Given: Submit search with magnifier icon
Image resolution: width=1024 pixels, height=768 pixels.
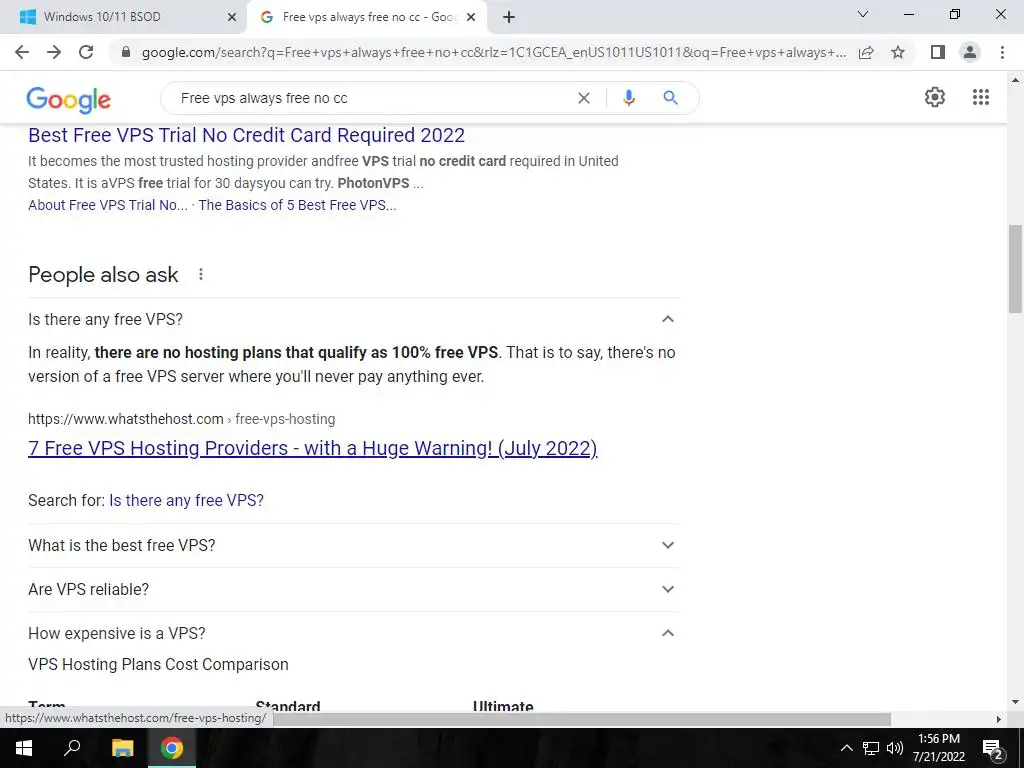Looking at the screenshot, I should tap(670, 98).
